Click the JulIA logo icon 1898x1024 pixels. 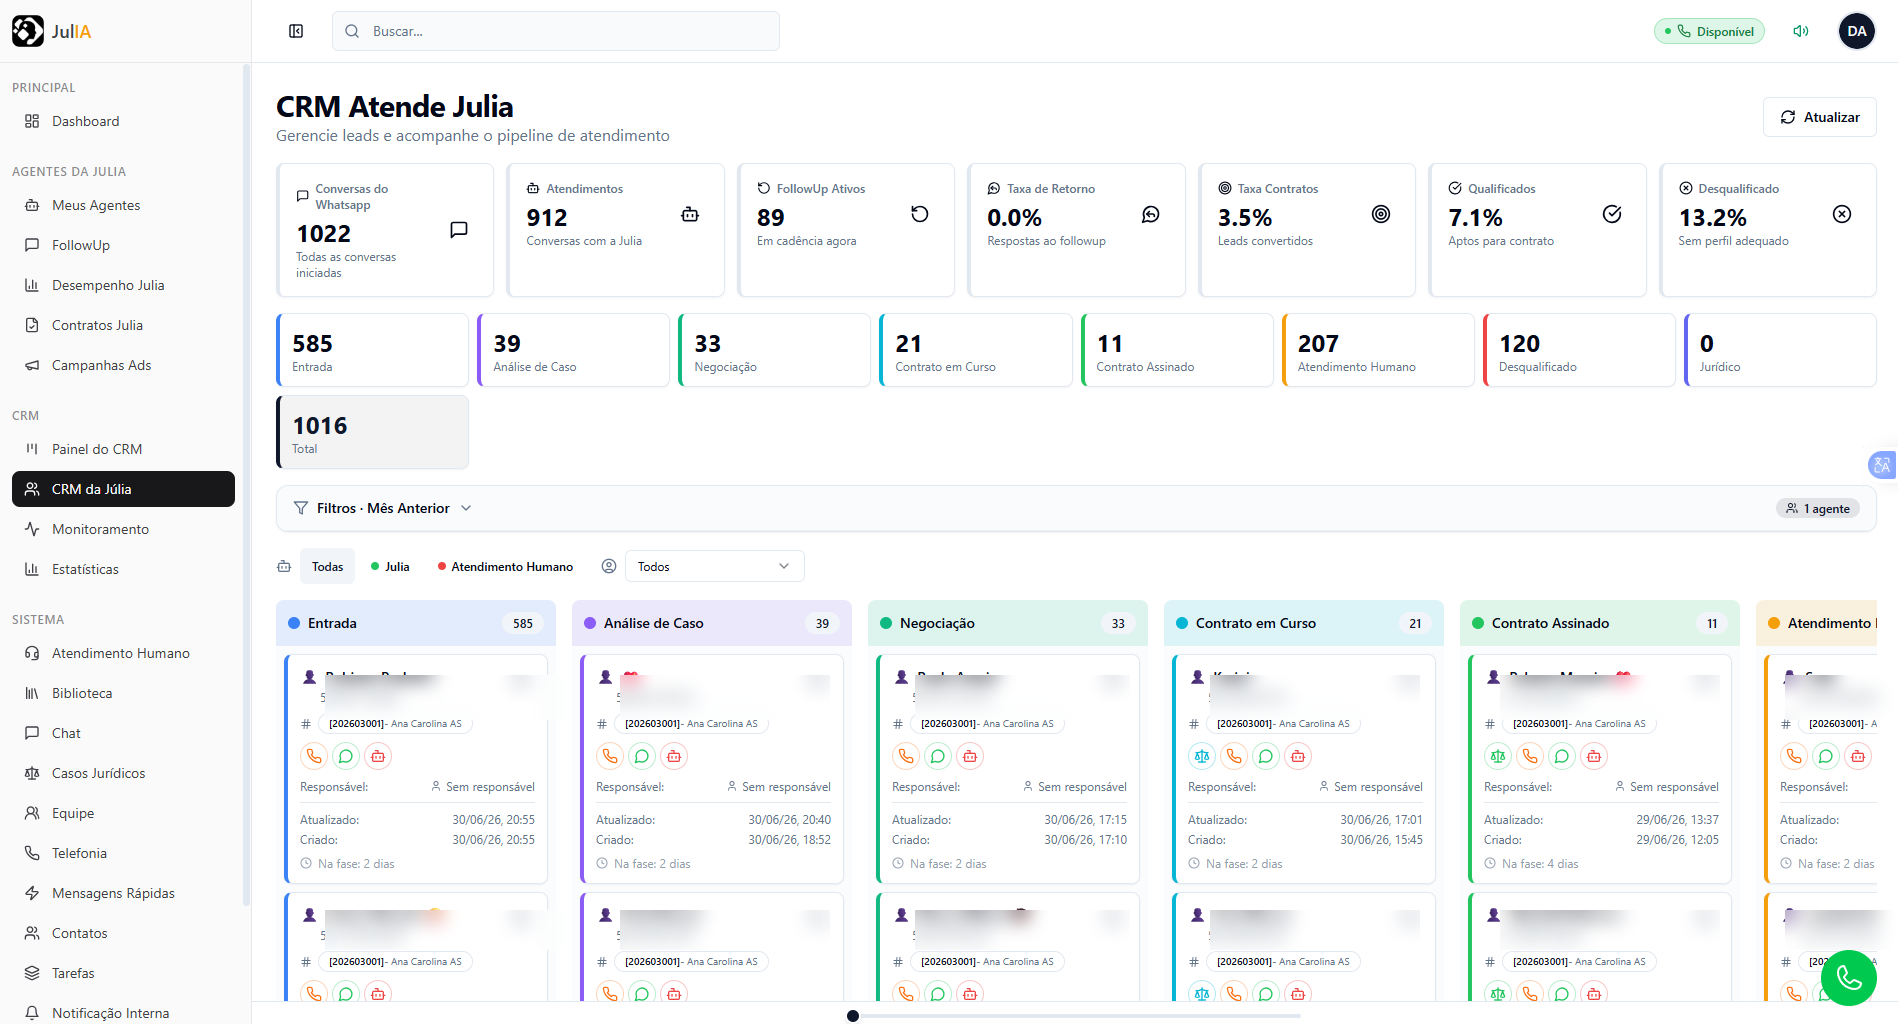point(28,31)
